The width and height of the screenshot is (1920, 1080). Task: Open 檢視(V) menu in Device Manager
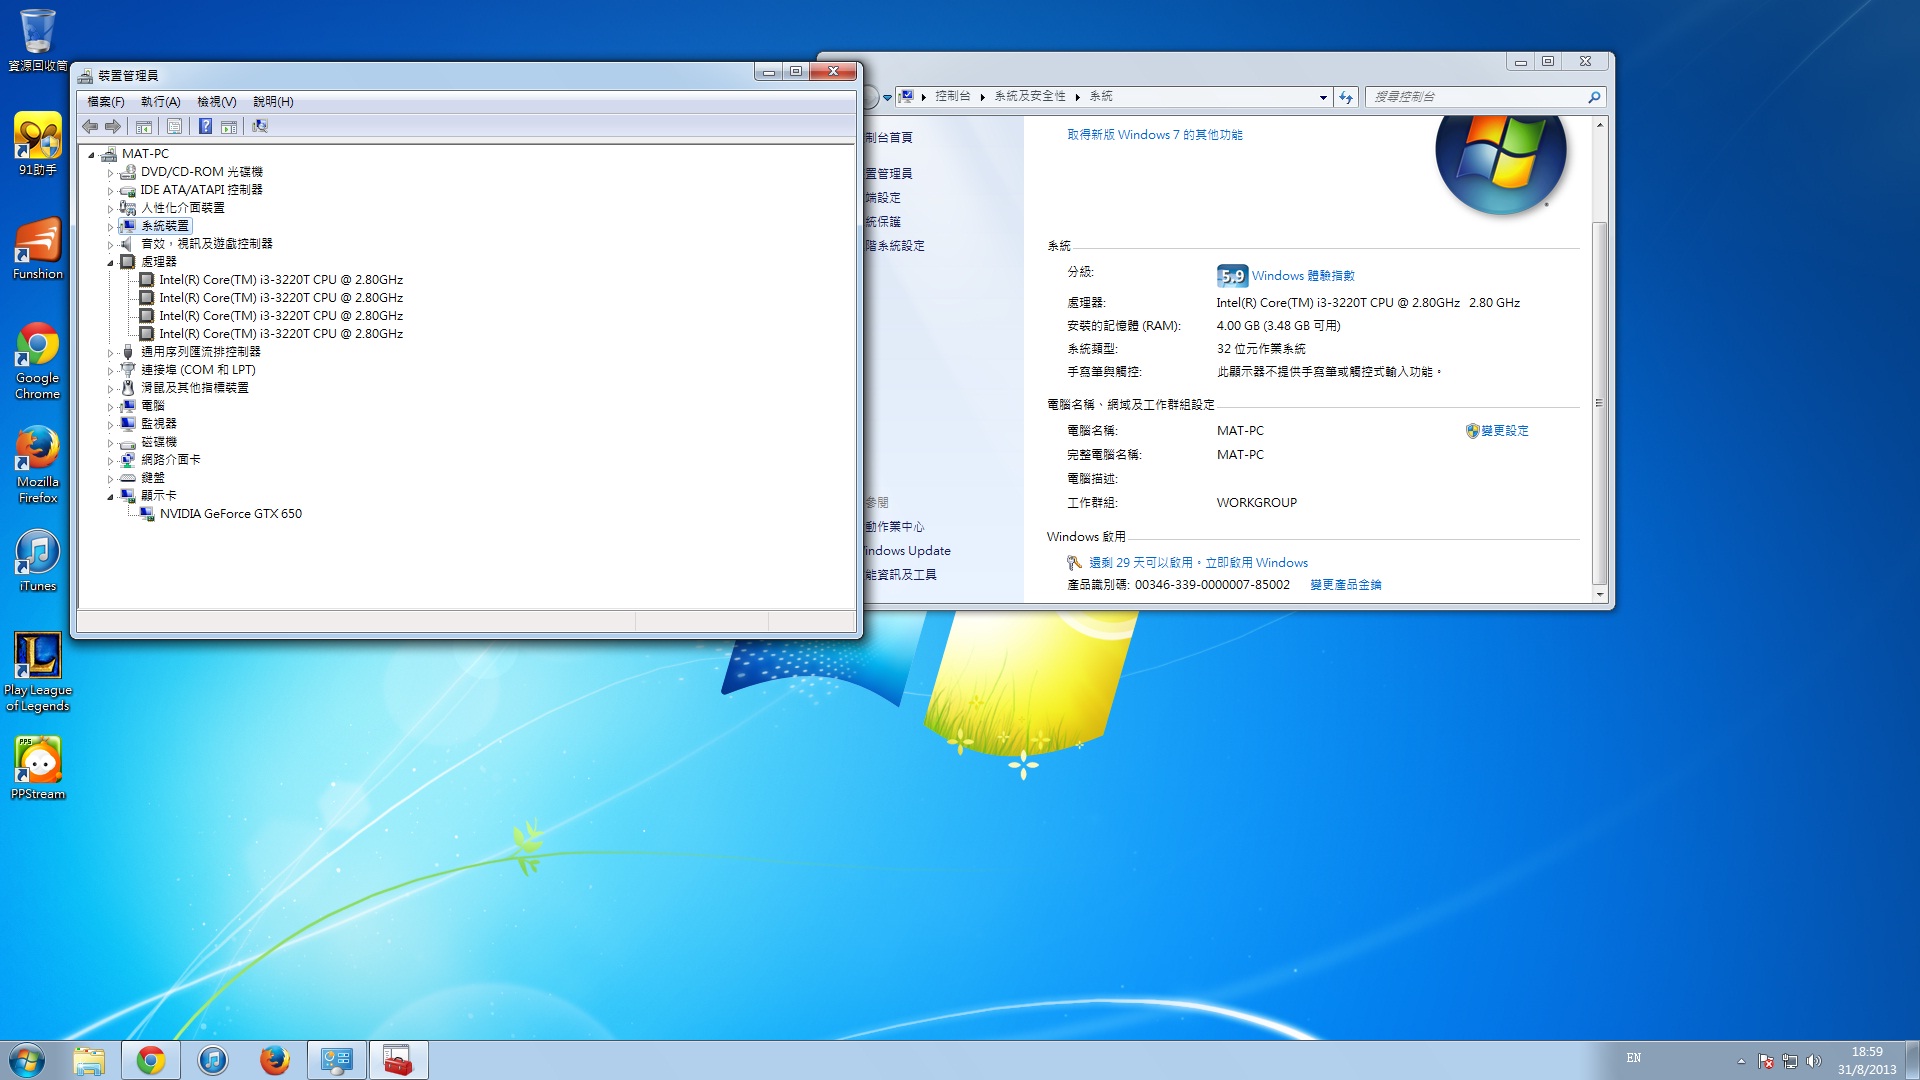(216, 101)
